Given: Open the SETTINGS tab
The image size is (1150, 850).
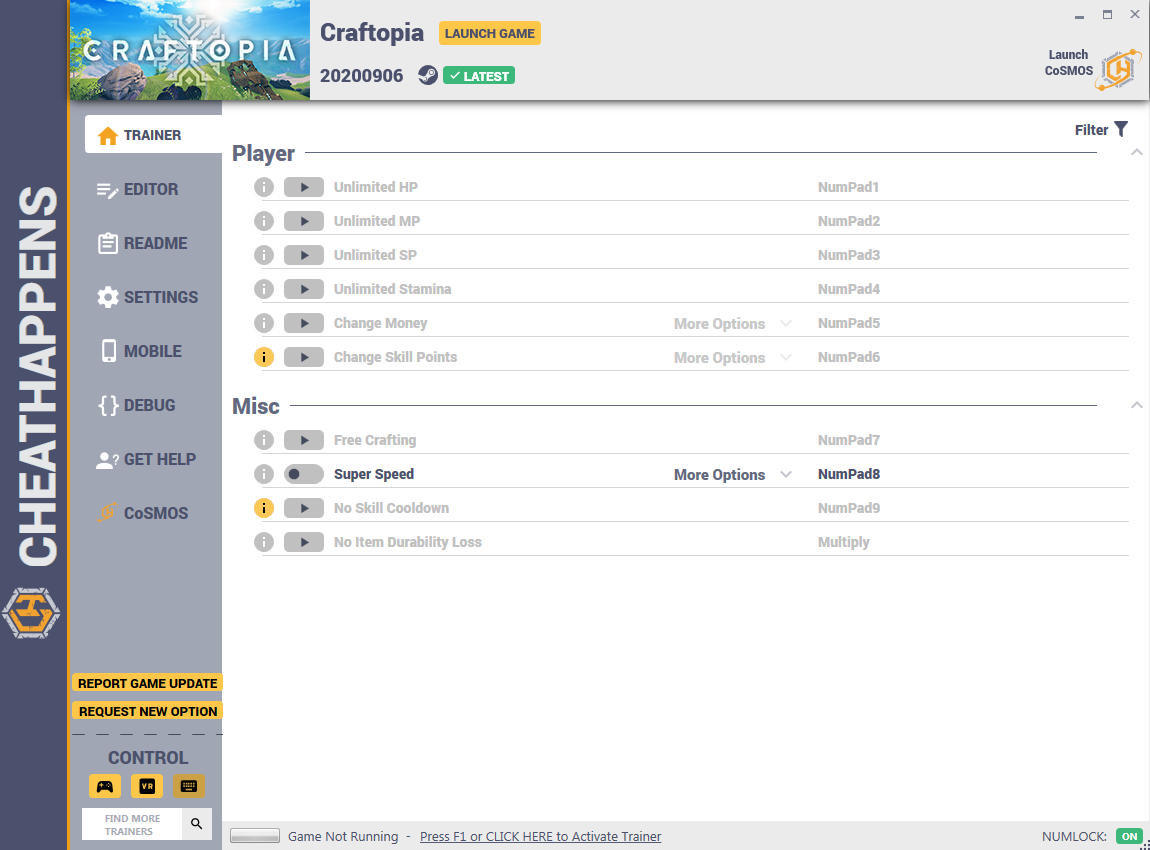Looking at the screenshot, I should pyautogui.click(x=147, y=297).
